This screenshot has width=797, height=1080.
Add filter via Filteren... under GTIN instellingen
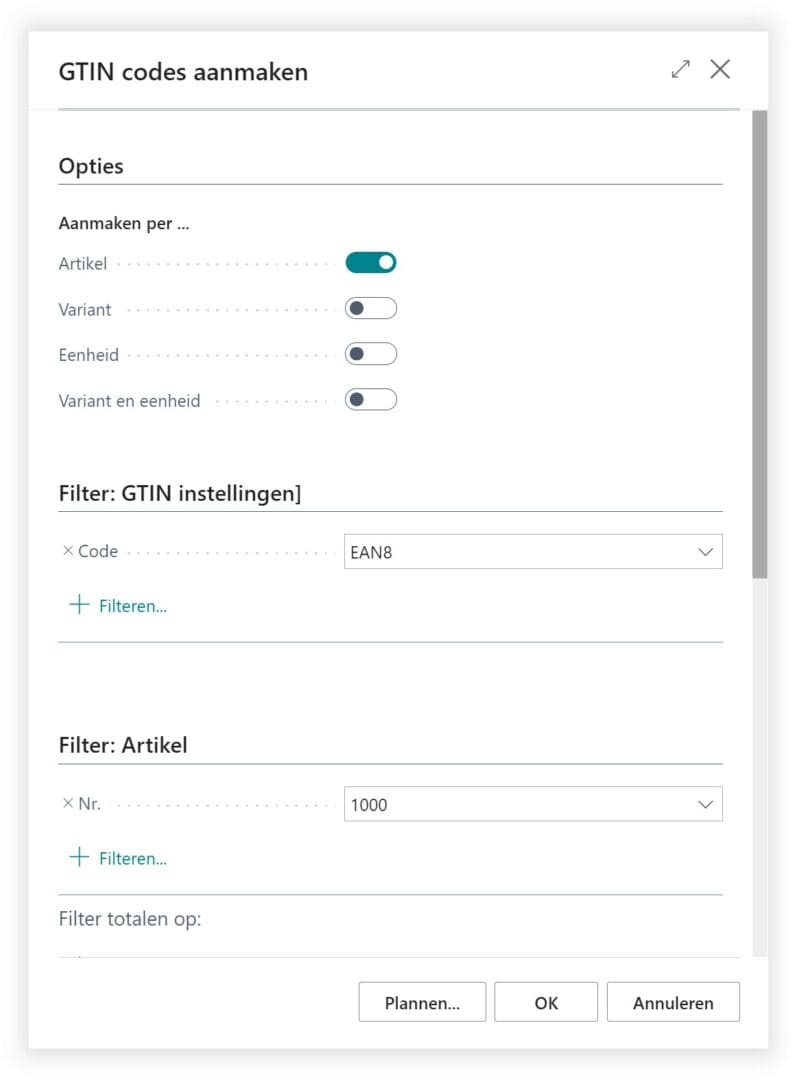coord(133,606)
